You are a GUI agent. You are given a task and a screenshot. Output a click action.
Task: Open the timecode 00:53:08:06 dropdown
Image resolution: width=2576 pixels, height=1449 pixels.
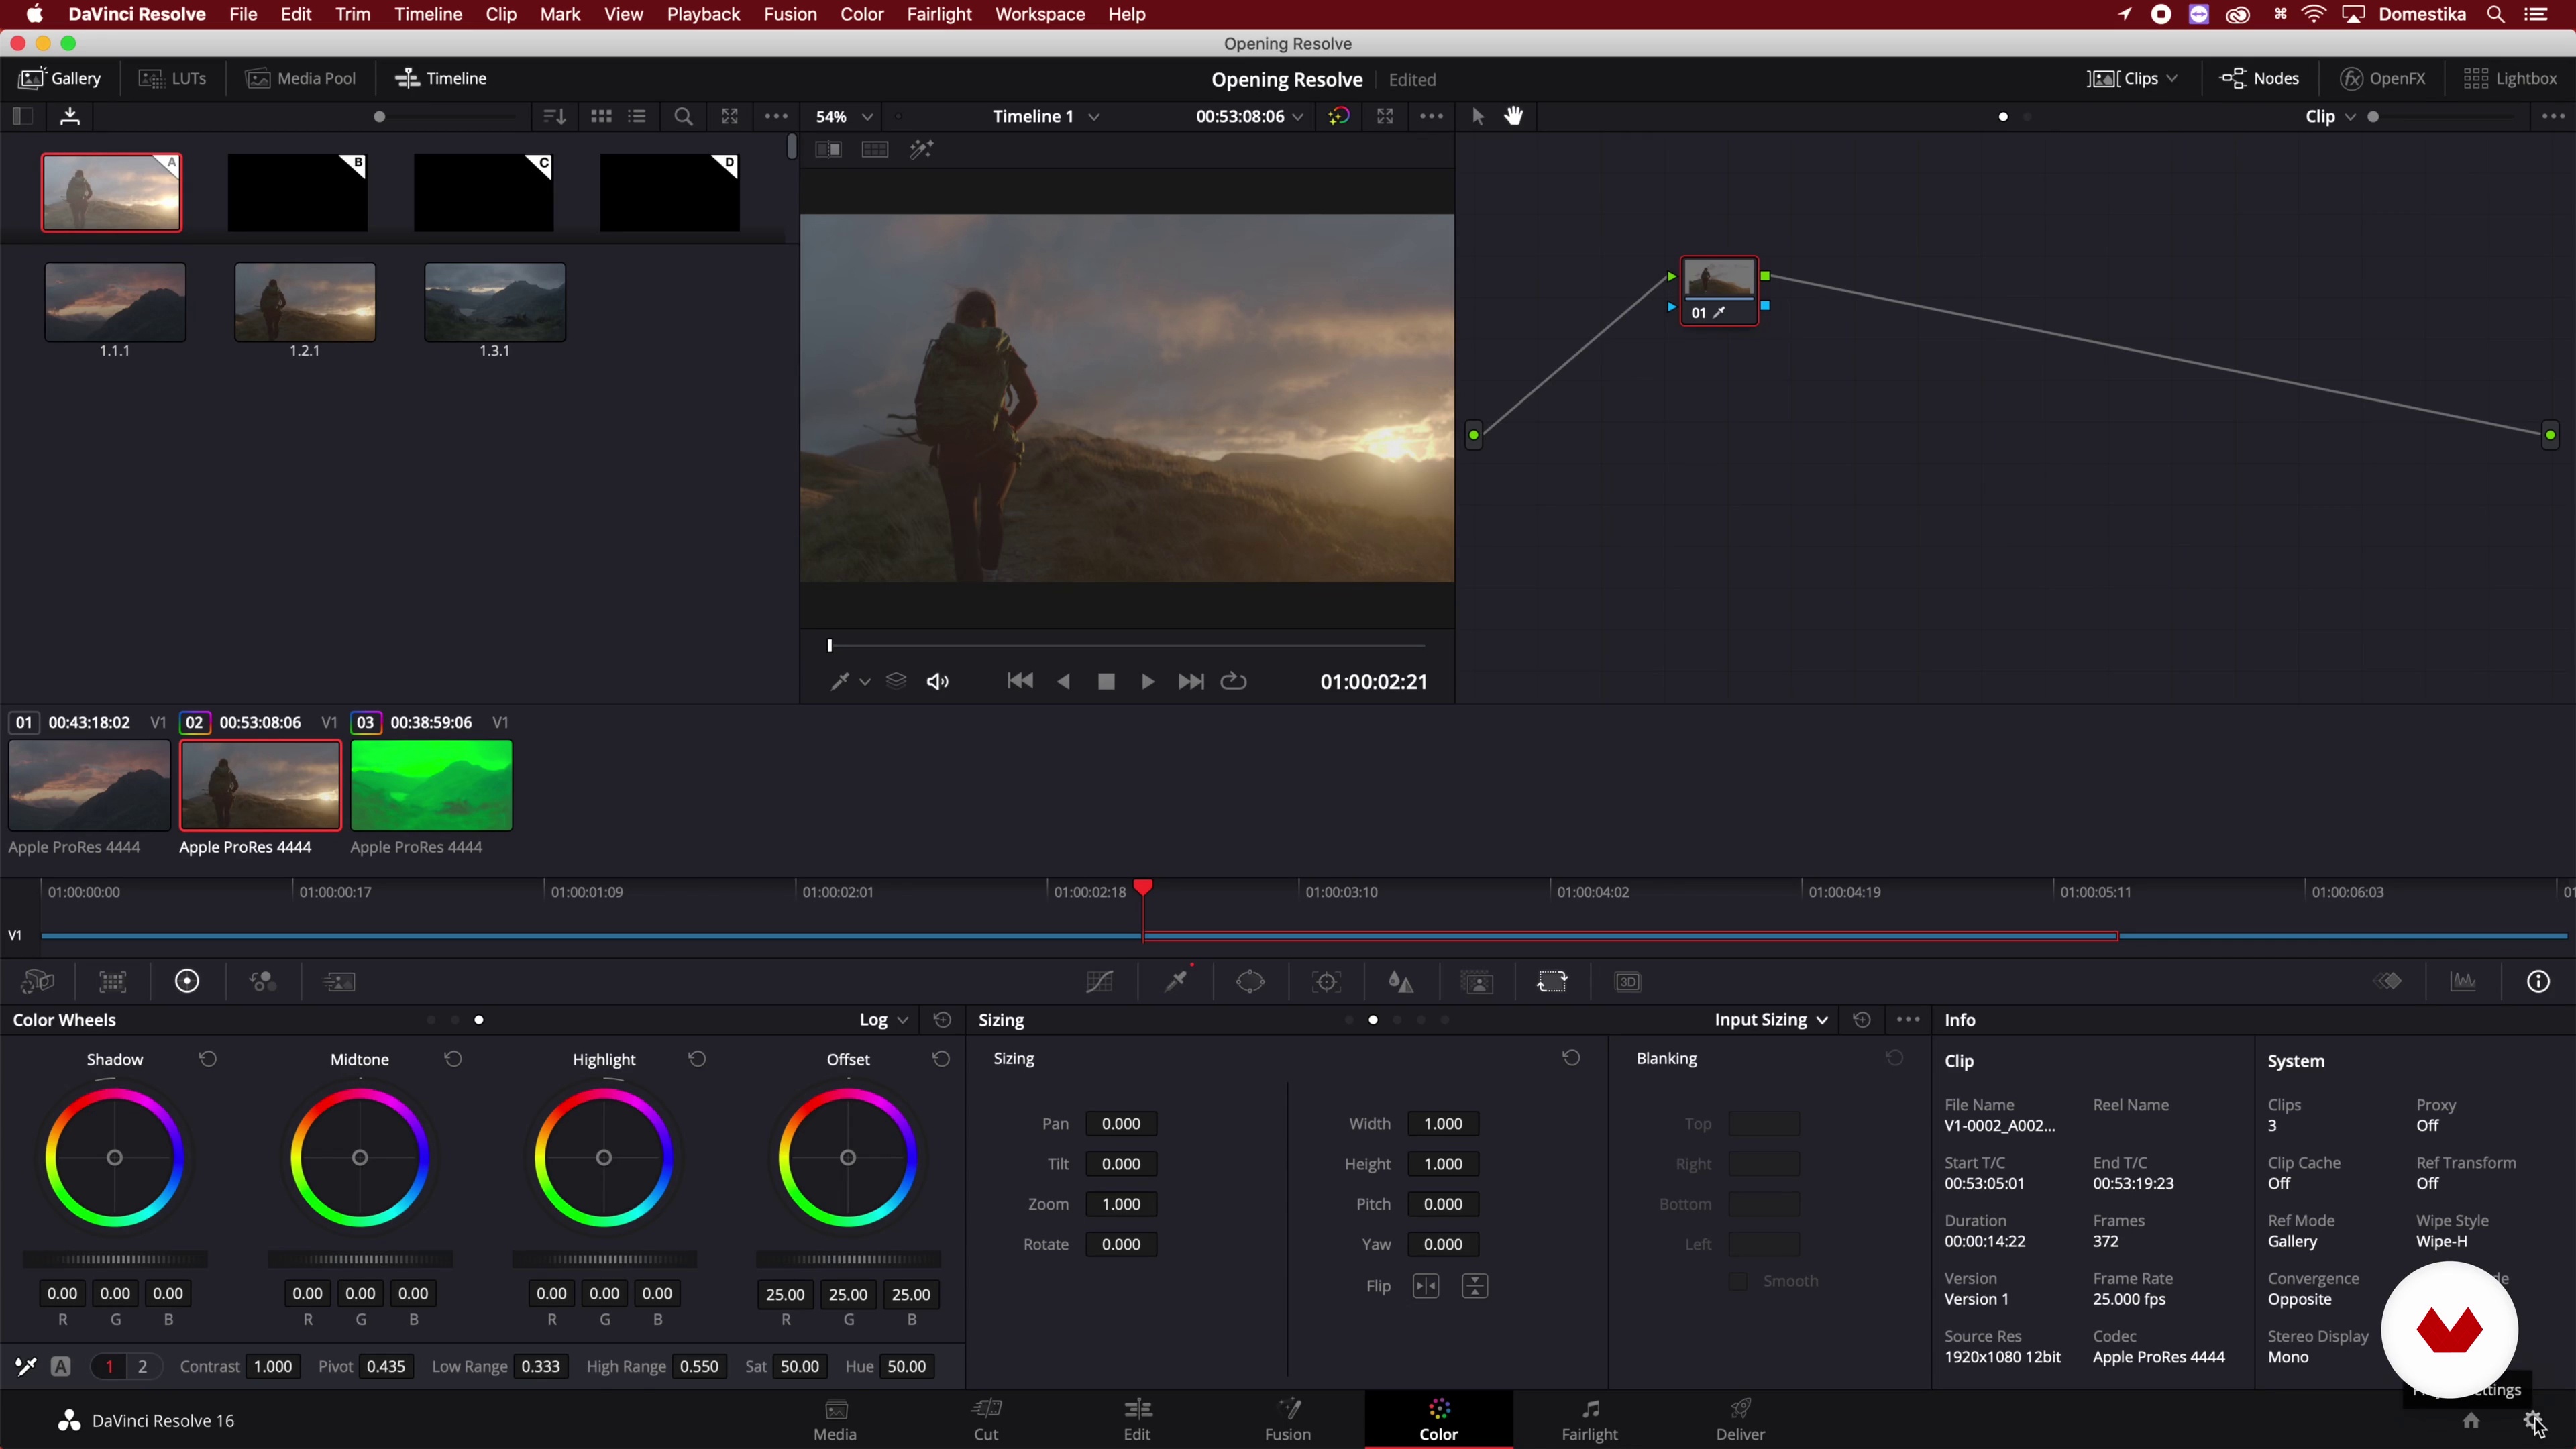(1249, 117)
